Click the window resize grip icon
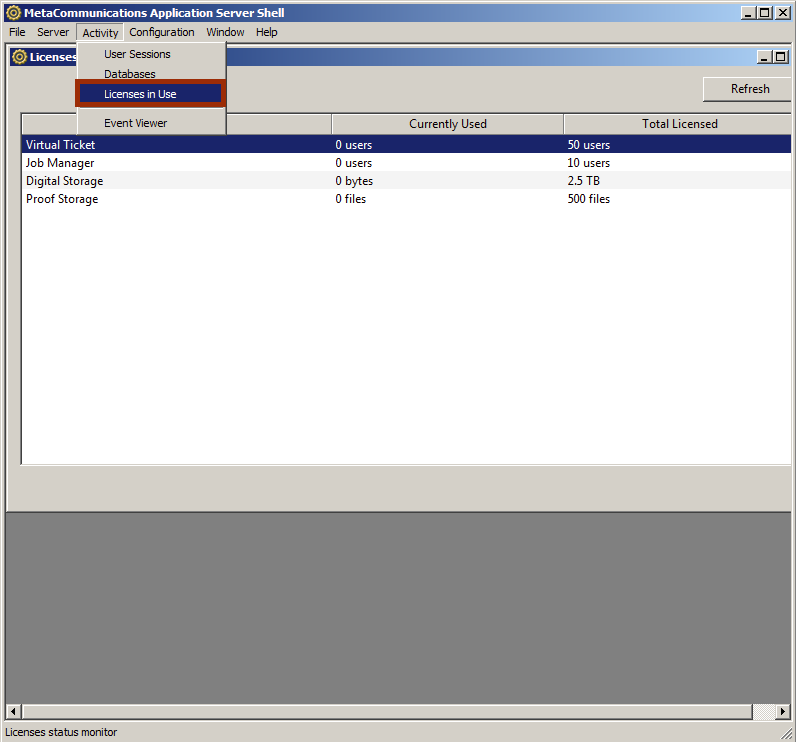796x742 pixels. 787,733
